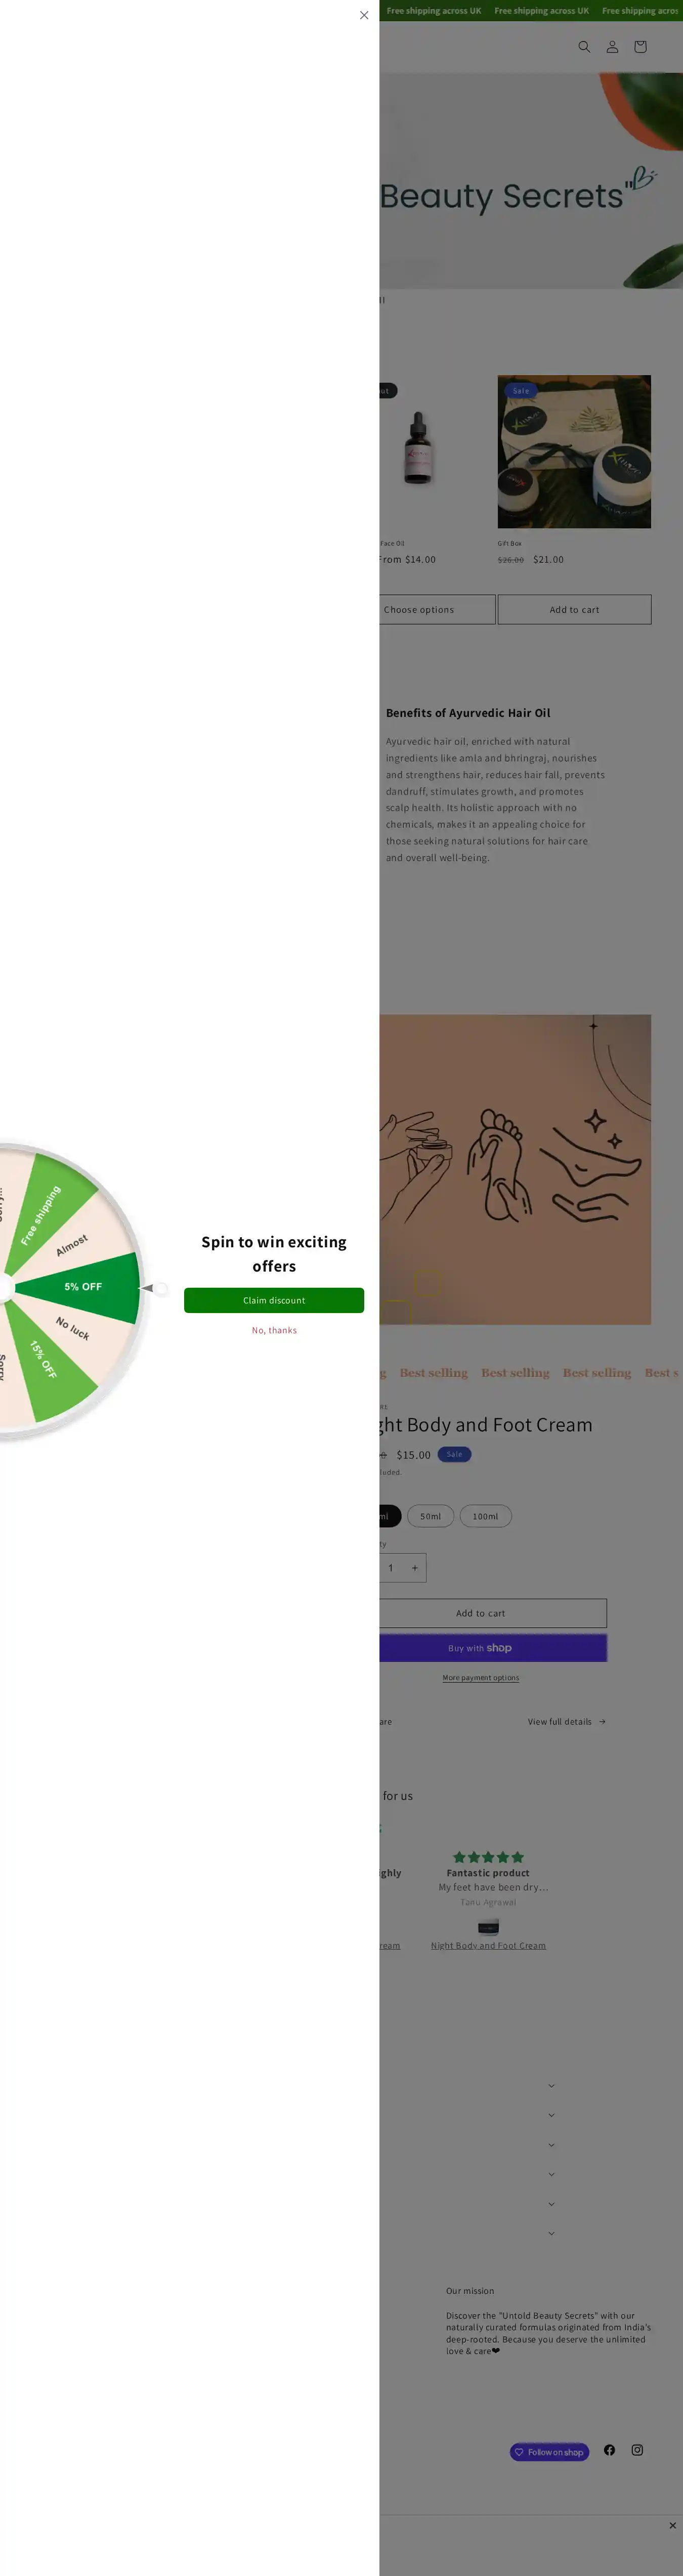
Task: Click the account login icon
Action: (x=612, y=47)
